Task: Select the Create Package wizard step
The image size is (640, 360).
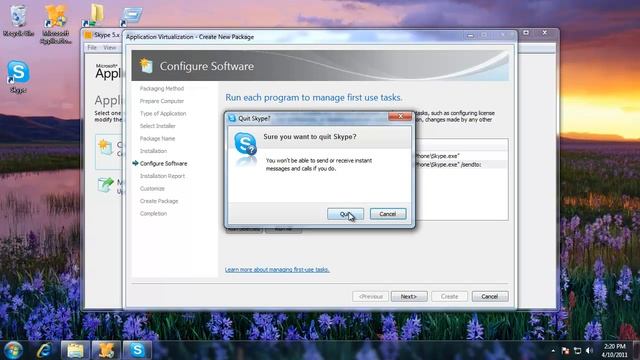Action: point(159,201)
